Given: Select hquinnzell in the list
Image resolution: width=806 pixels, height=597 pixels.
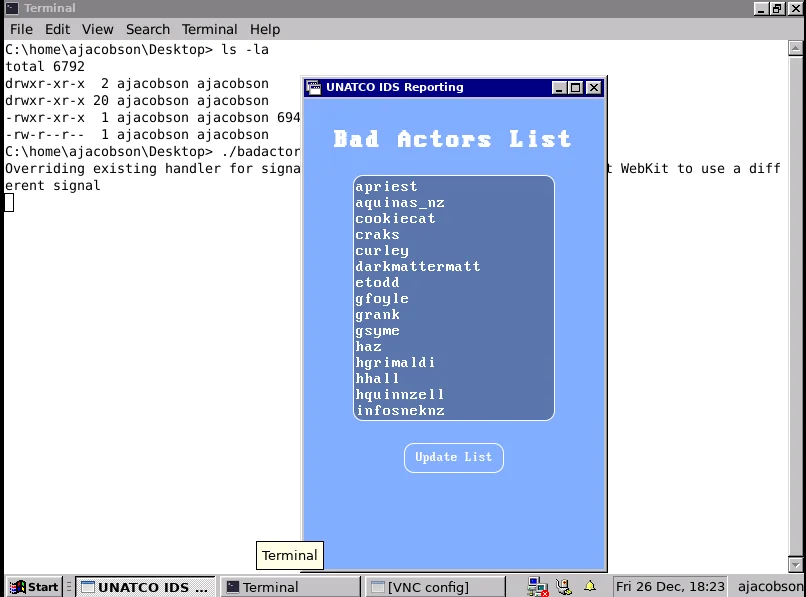Looking at the screenshot, I should (x=400, y=395).
